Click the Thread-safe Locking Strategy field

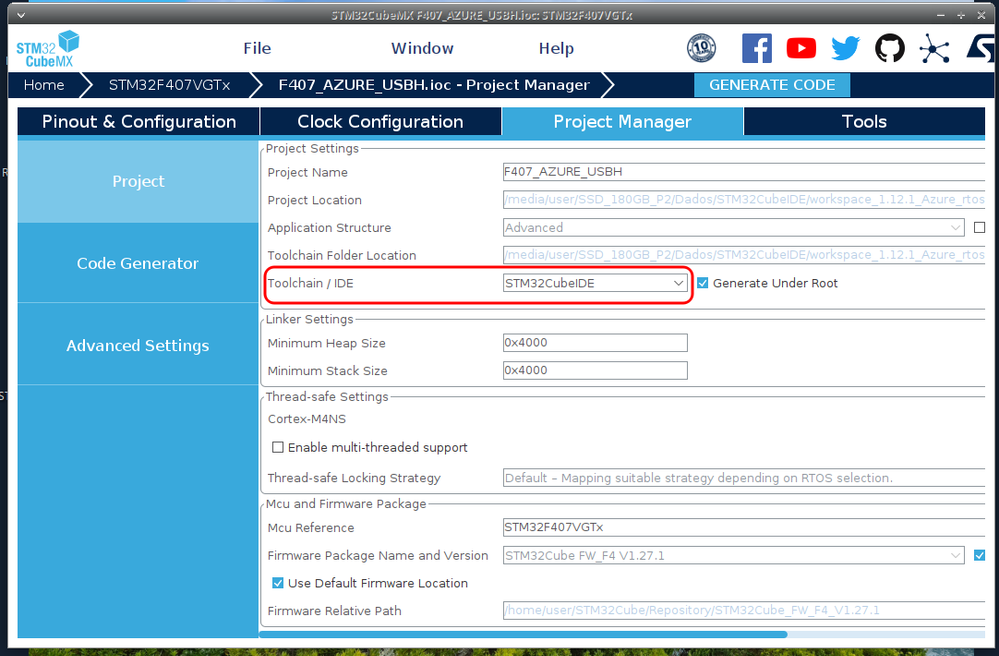(744, 478)
